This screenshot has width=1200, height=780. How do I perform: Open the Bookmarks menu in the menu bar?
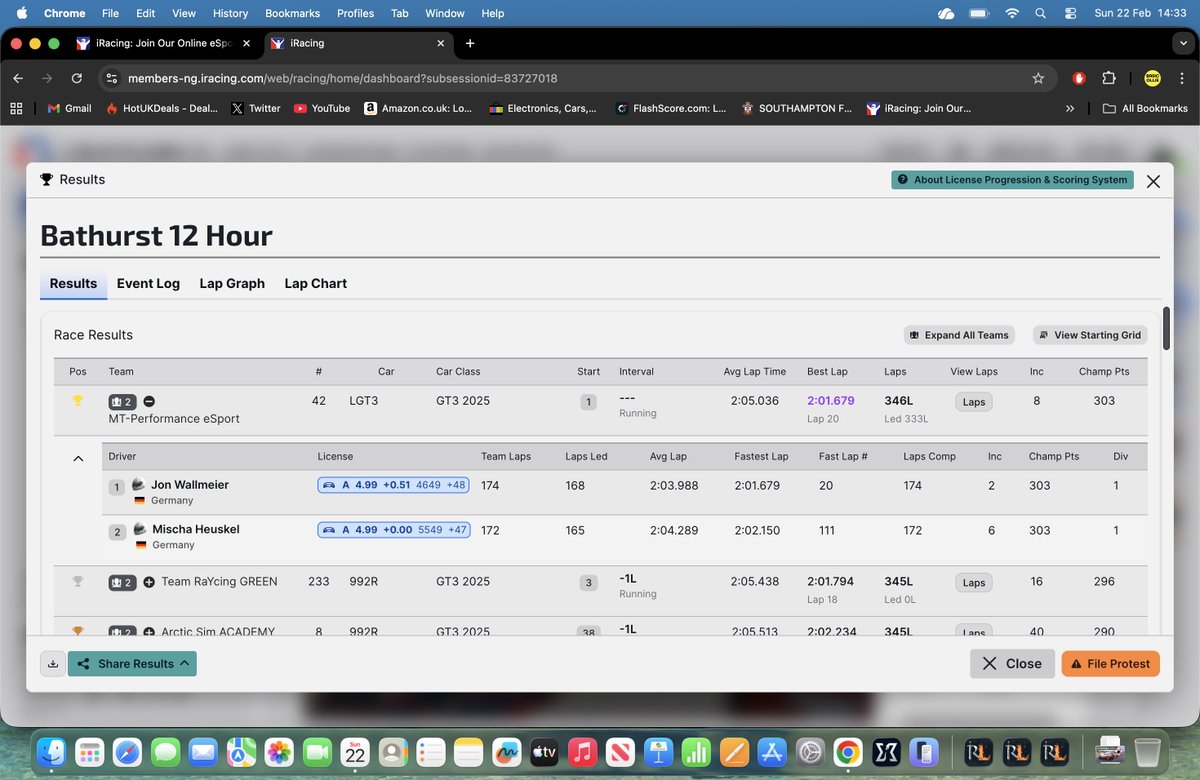294,13
